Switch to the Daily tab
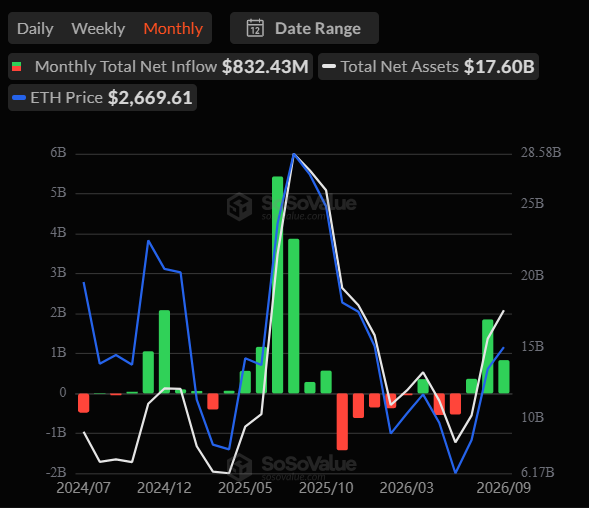The width and height of the screenshot is (589, 508). [35, 29]
